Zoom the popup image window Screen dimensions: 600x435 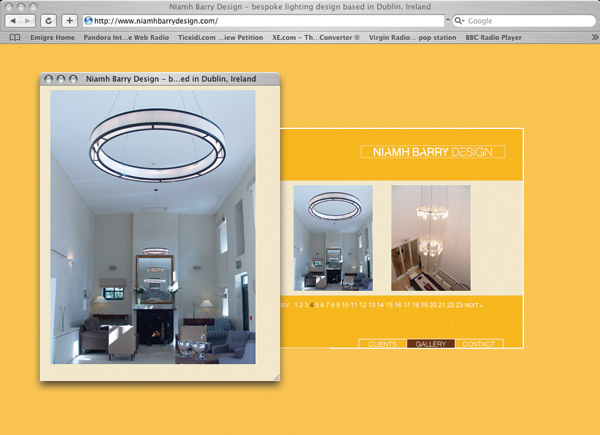tap(73, 79)
